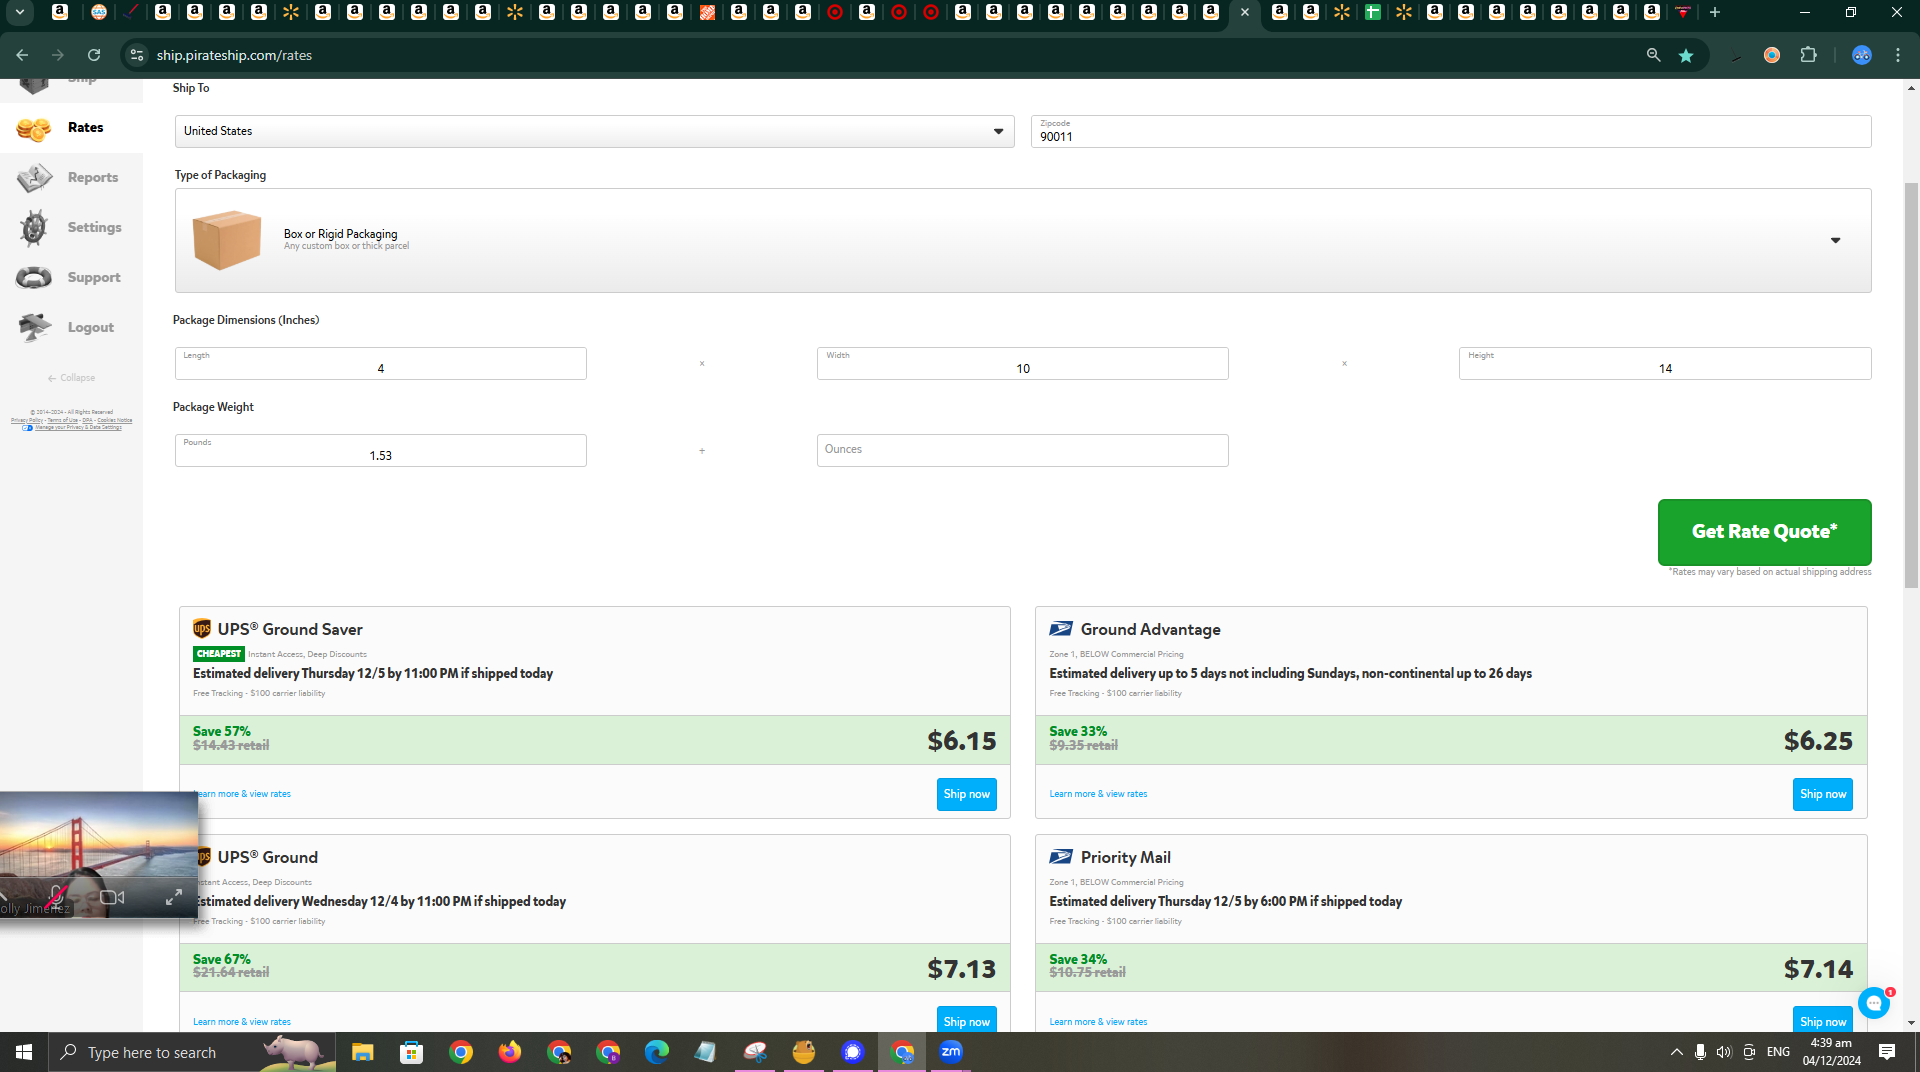Open a new browser tab
Screen dimensions: 1920x1072
pos(1714,12)
